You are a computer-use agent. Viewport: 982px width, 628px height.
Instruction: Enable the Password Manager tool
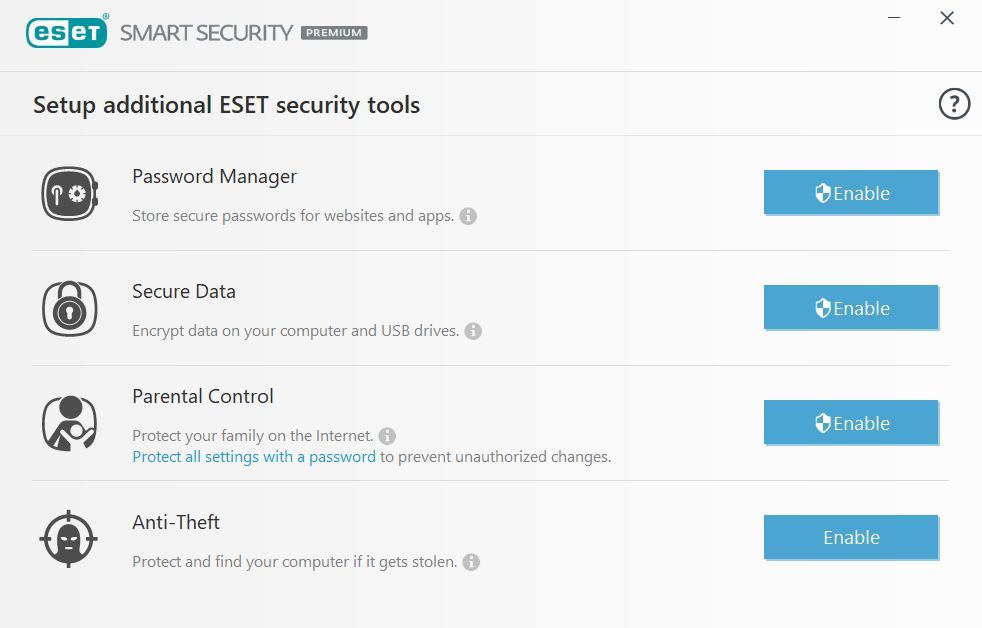coord(851,193)
